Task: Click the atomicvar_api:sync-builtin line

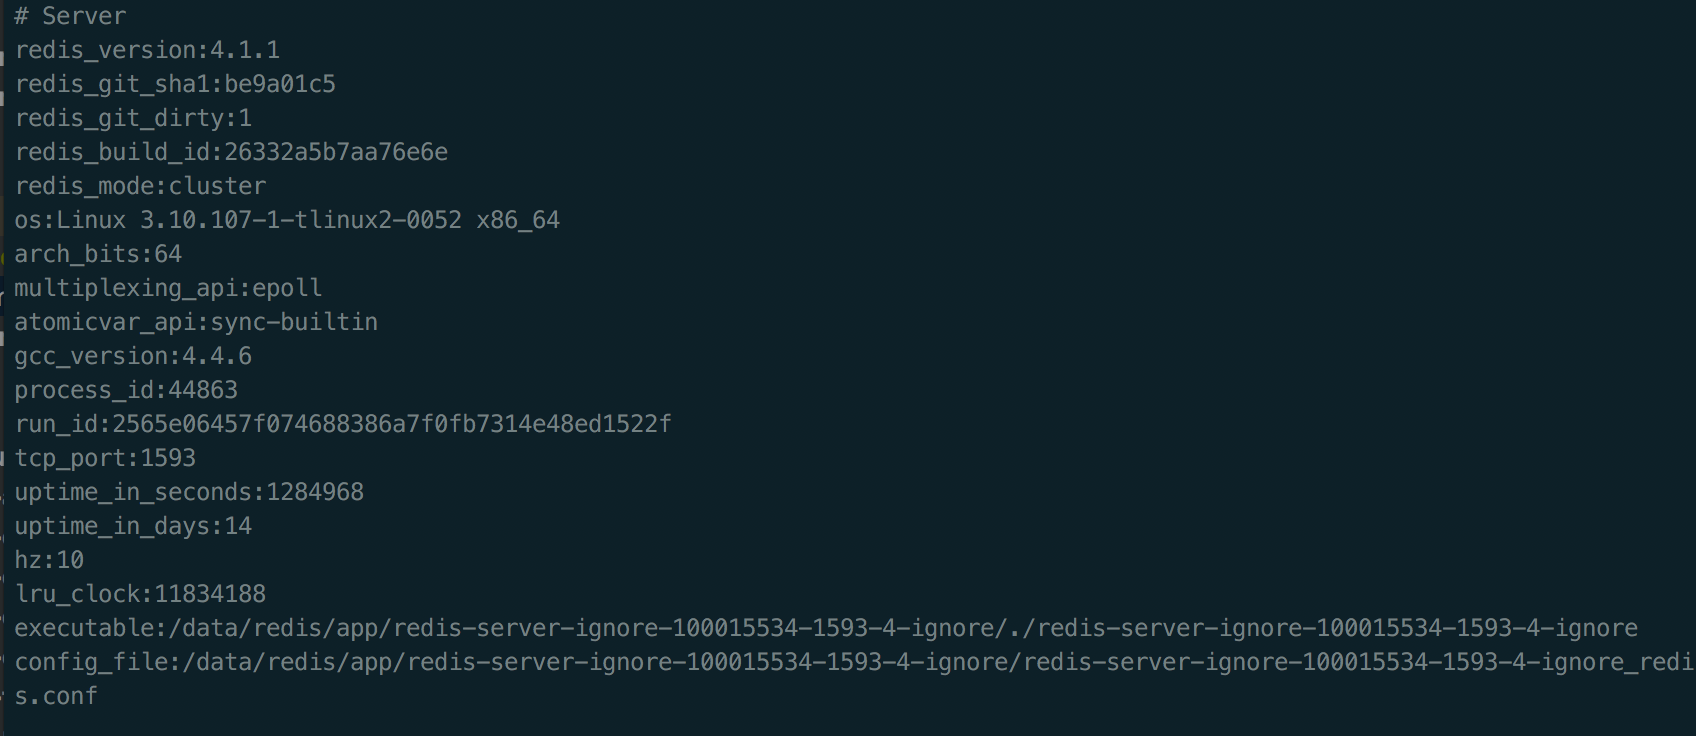Action: (x=196, y=322)
